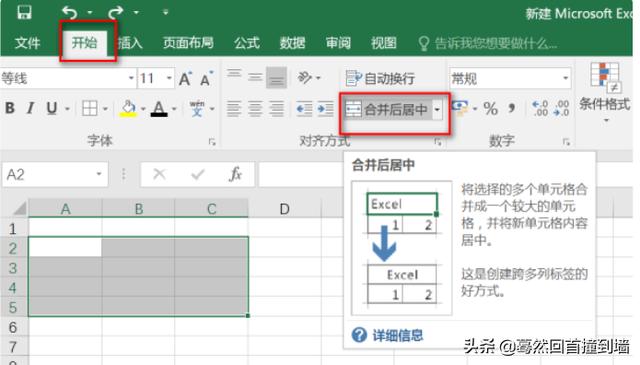
Task: Open 合并后居中 dropdown arrow
Action: [437, 109]
